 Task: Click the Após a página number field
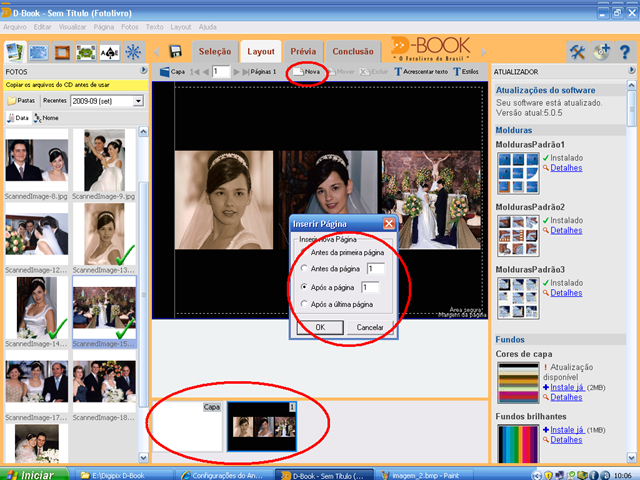[x=370, y=287]
